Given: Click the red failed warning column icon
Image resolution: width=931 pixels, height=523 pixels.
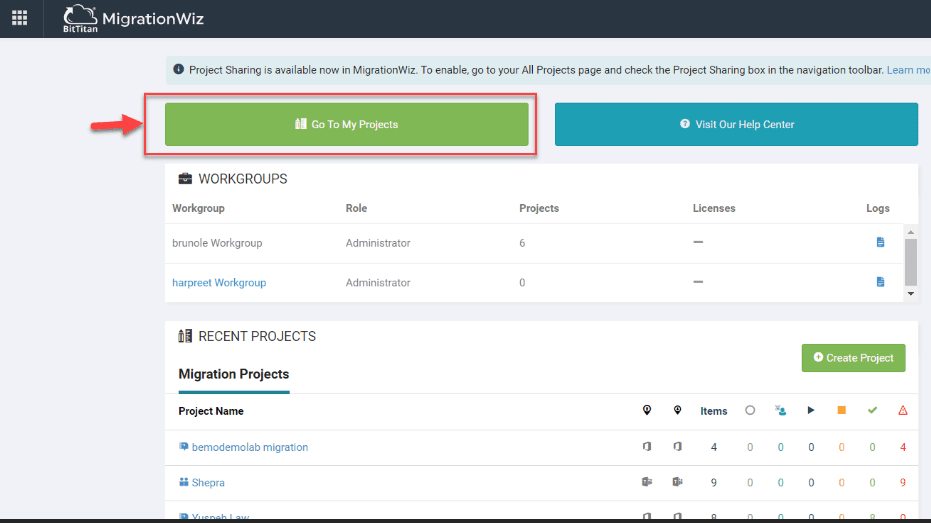Looking at the screenshot, I should 902,410.
